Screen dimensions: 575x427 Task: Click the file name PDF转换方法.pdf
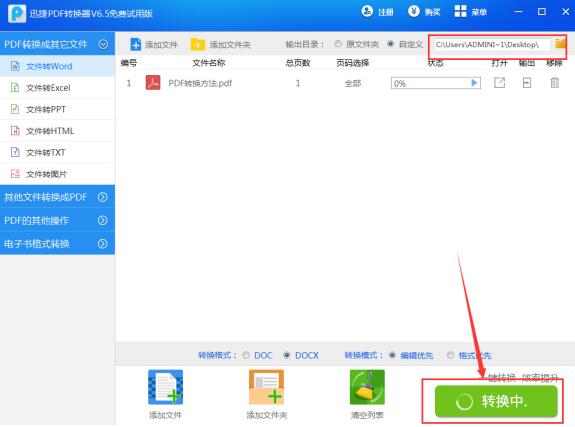[200, 83]
